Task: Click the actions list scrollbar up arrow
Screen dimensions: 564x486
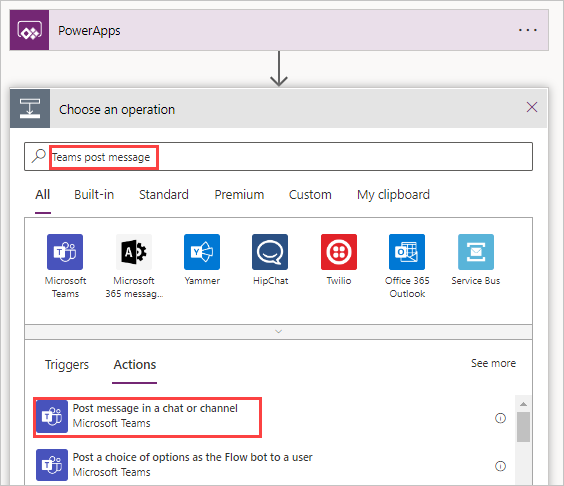Action: pyautogui.click(x=523, y=404)
